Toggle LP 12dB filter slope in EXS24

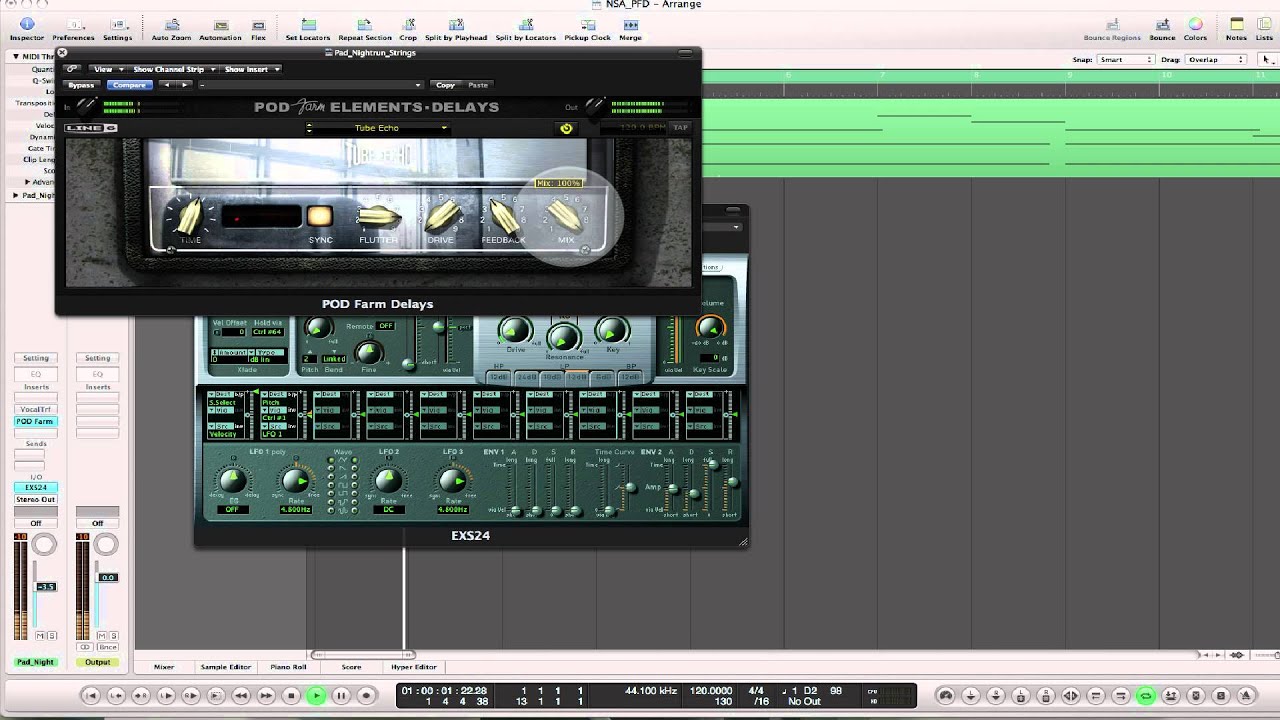coord(577,377)
